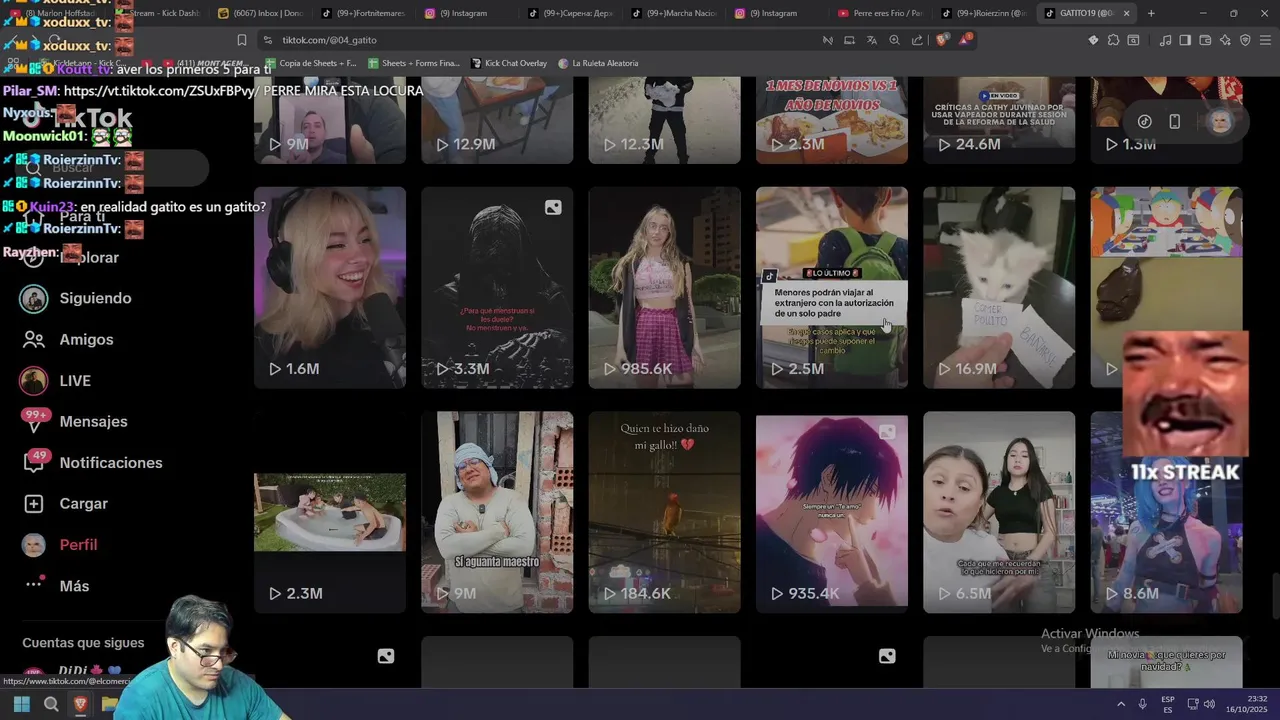Open the Si aguanta maestro video
Viewport: 1280px width, 720px height.
click(497, 512)
